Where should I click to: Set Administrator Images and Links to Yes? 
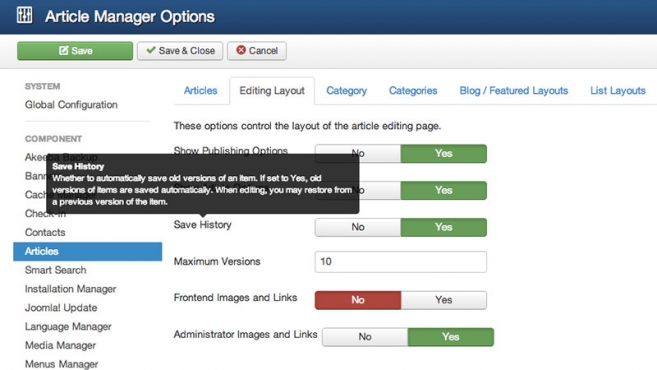coord(451,337)
